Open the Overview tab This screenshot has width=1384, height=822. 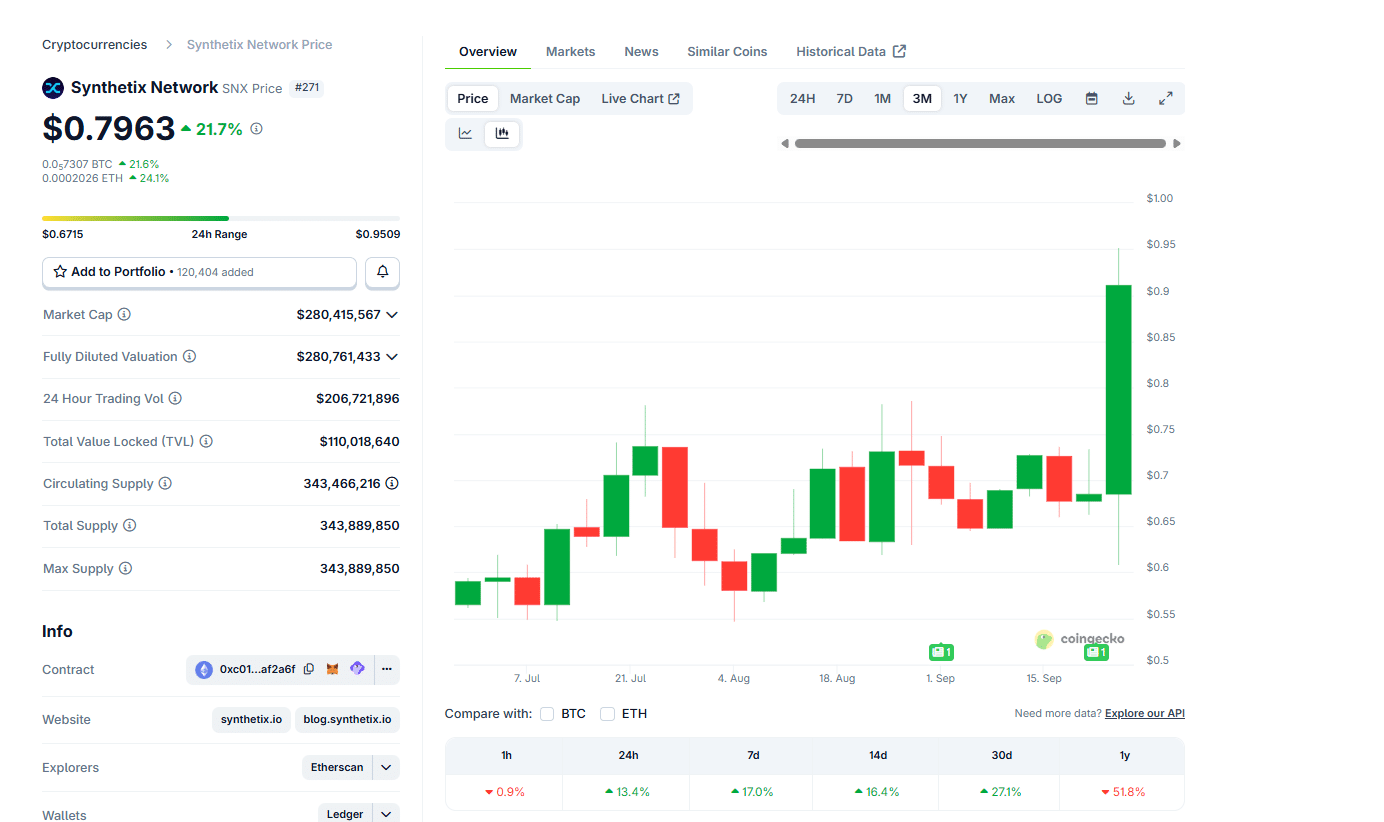[x=488, y=52]
